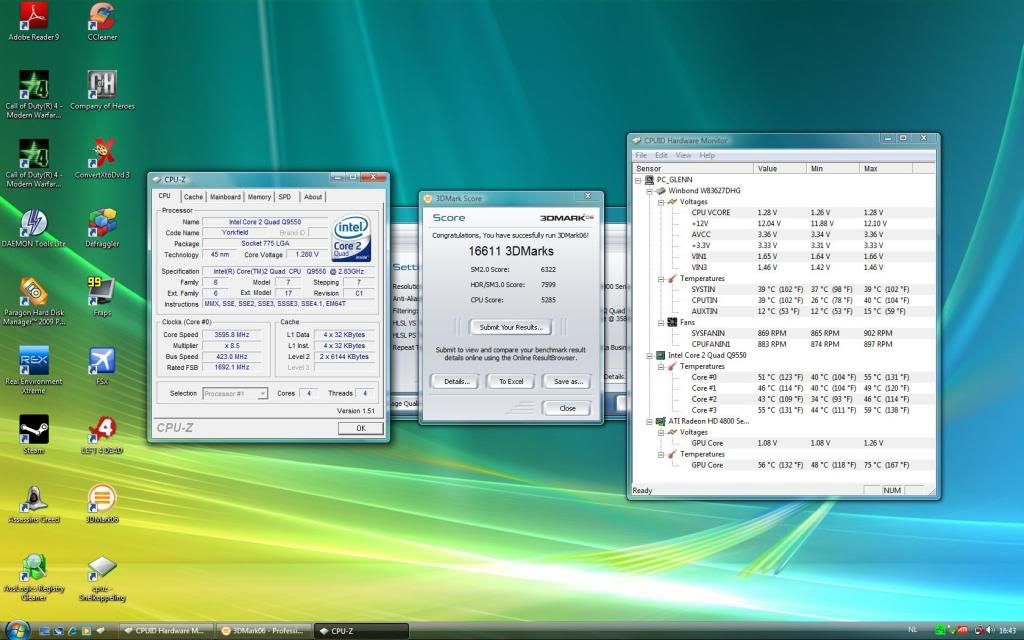Collapse the Fans node in Hardware Monitor
Screen dimensions: 1024x640
661,322
